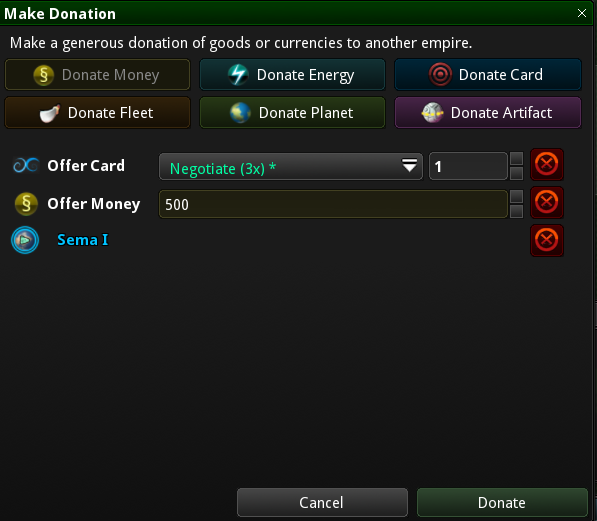Click the Donate Artifact icon

click(x=433, y=113)
